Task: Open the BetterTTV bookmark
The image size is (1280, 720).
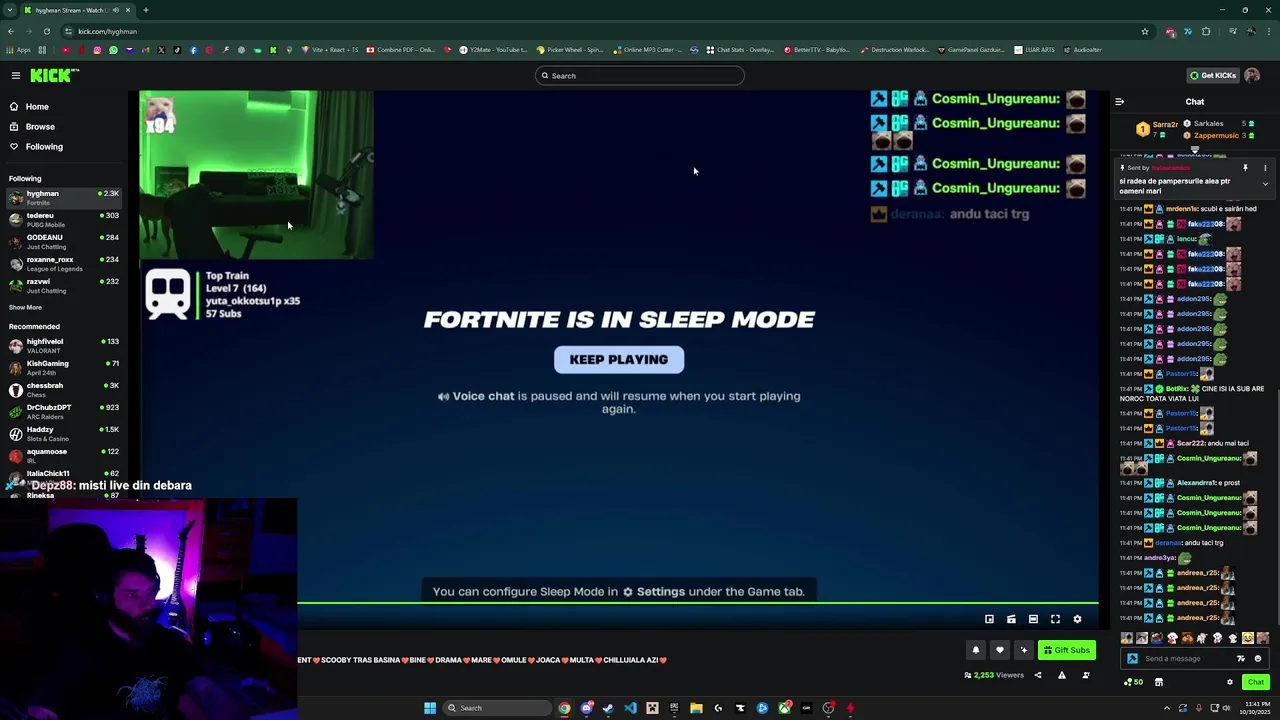Action: coord(817,49)
